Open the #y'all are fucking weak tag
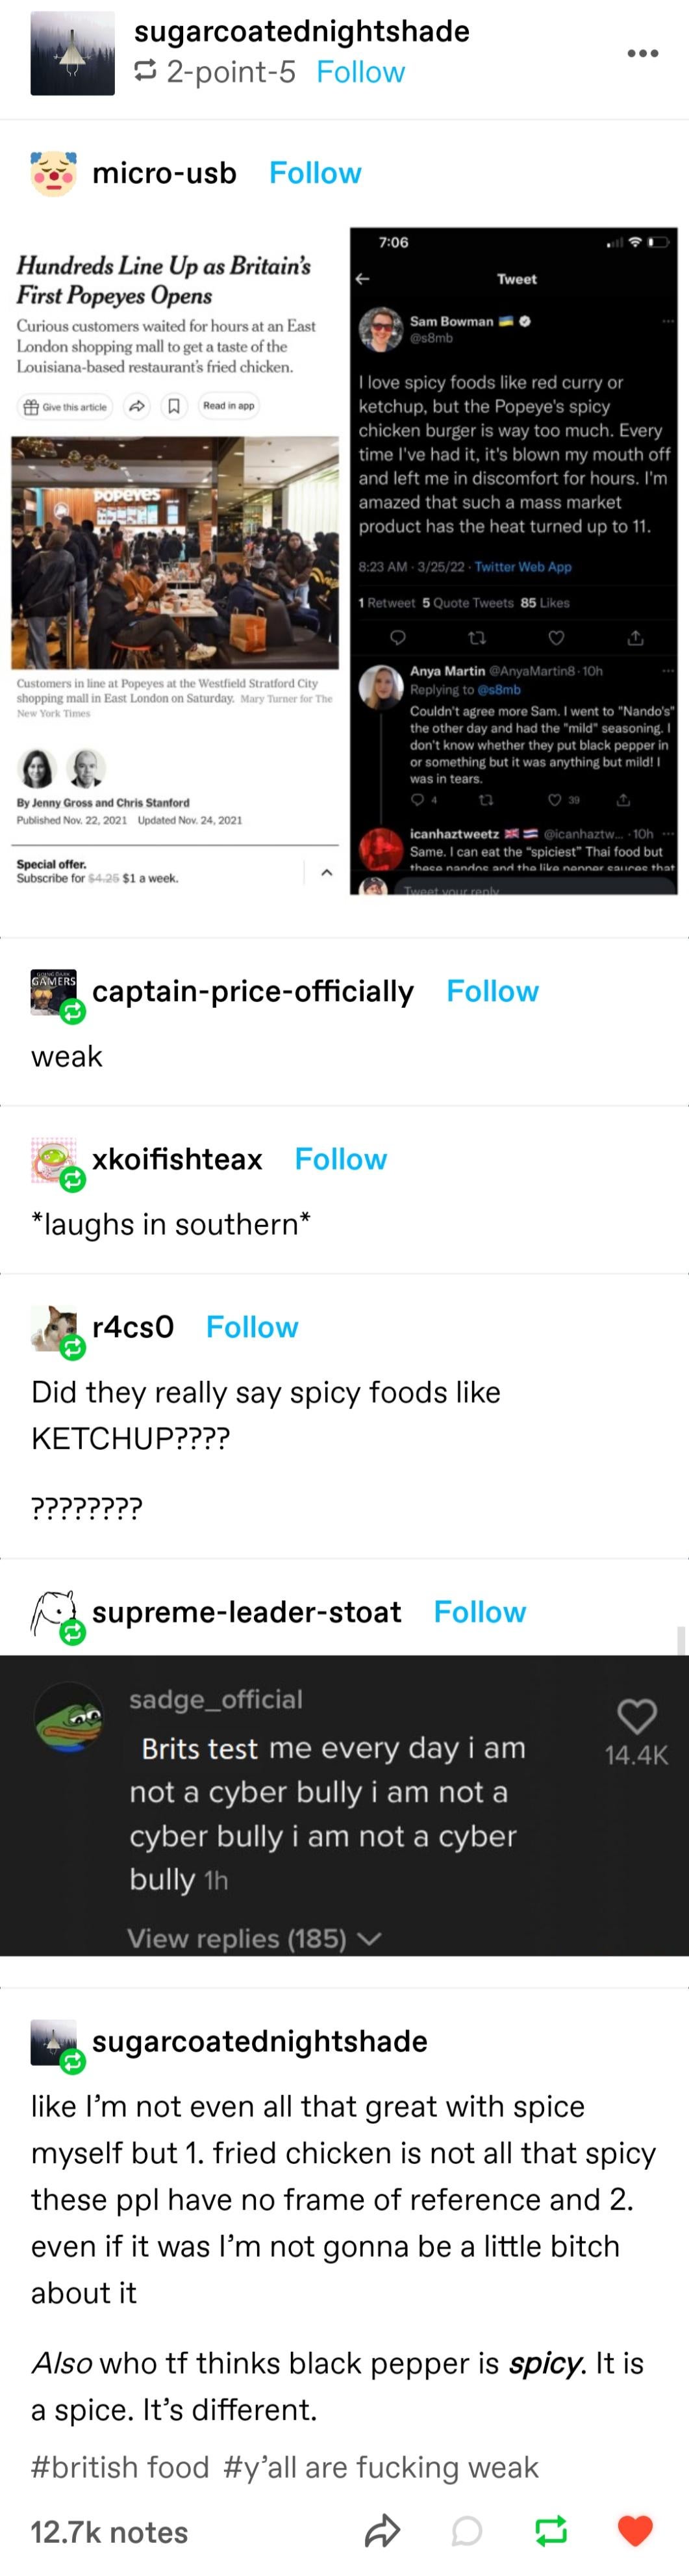 381,2467
